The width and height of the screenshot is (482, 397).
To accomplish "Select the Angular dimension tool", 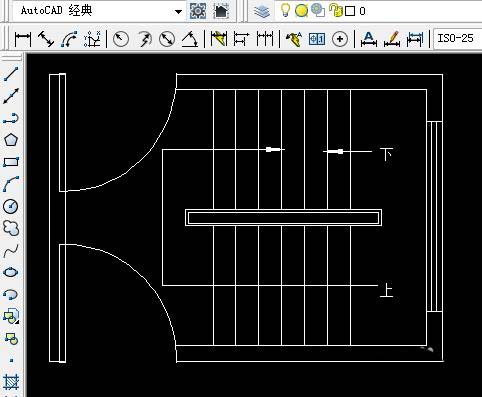I will (190, 39).
